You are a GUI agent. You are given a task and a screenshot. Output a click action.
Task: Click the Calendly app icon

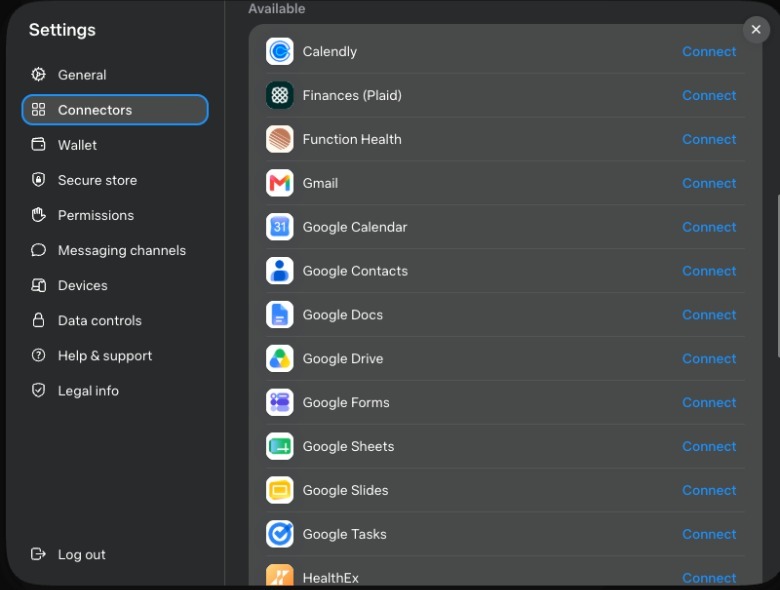280,51
